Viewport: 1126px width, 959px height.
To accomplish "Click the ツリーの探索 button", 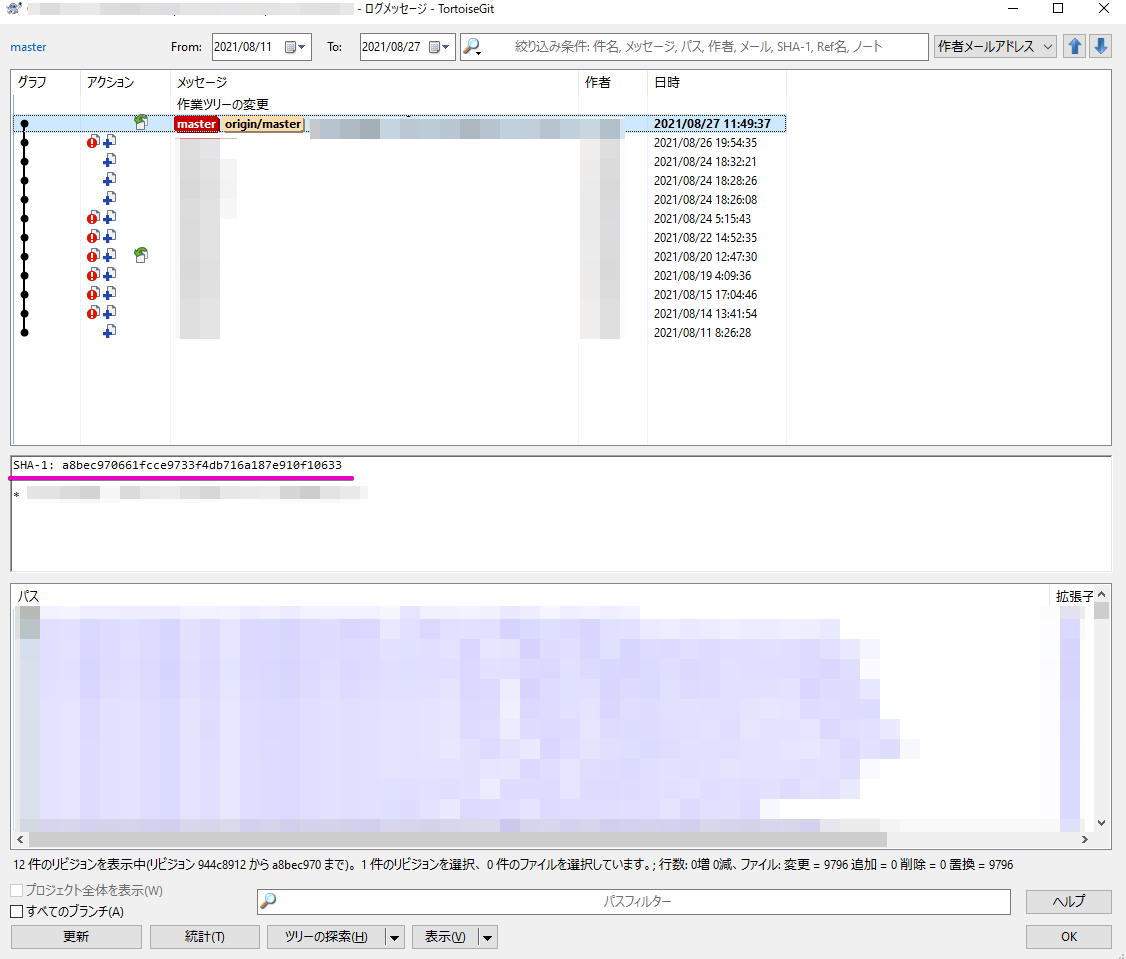I will point(326,937).
